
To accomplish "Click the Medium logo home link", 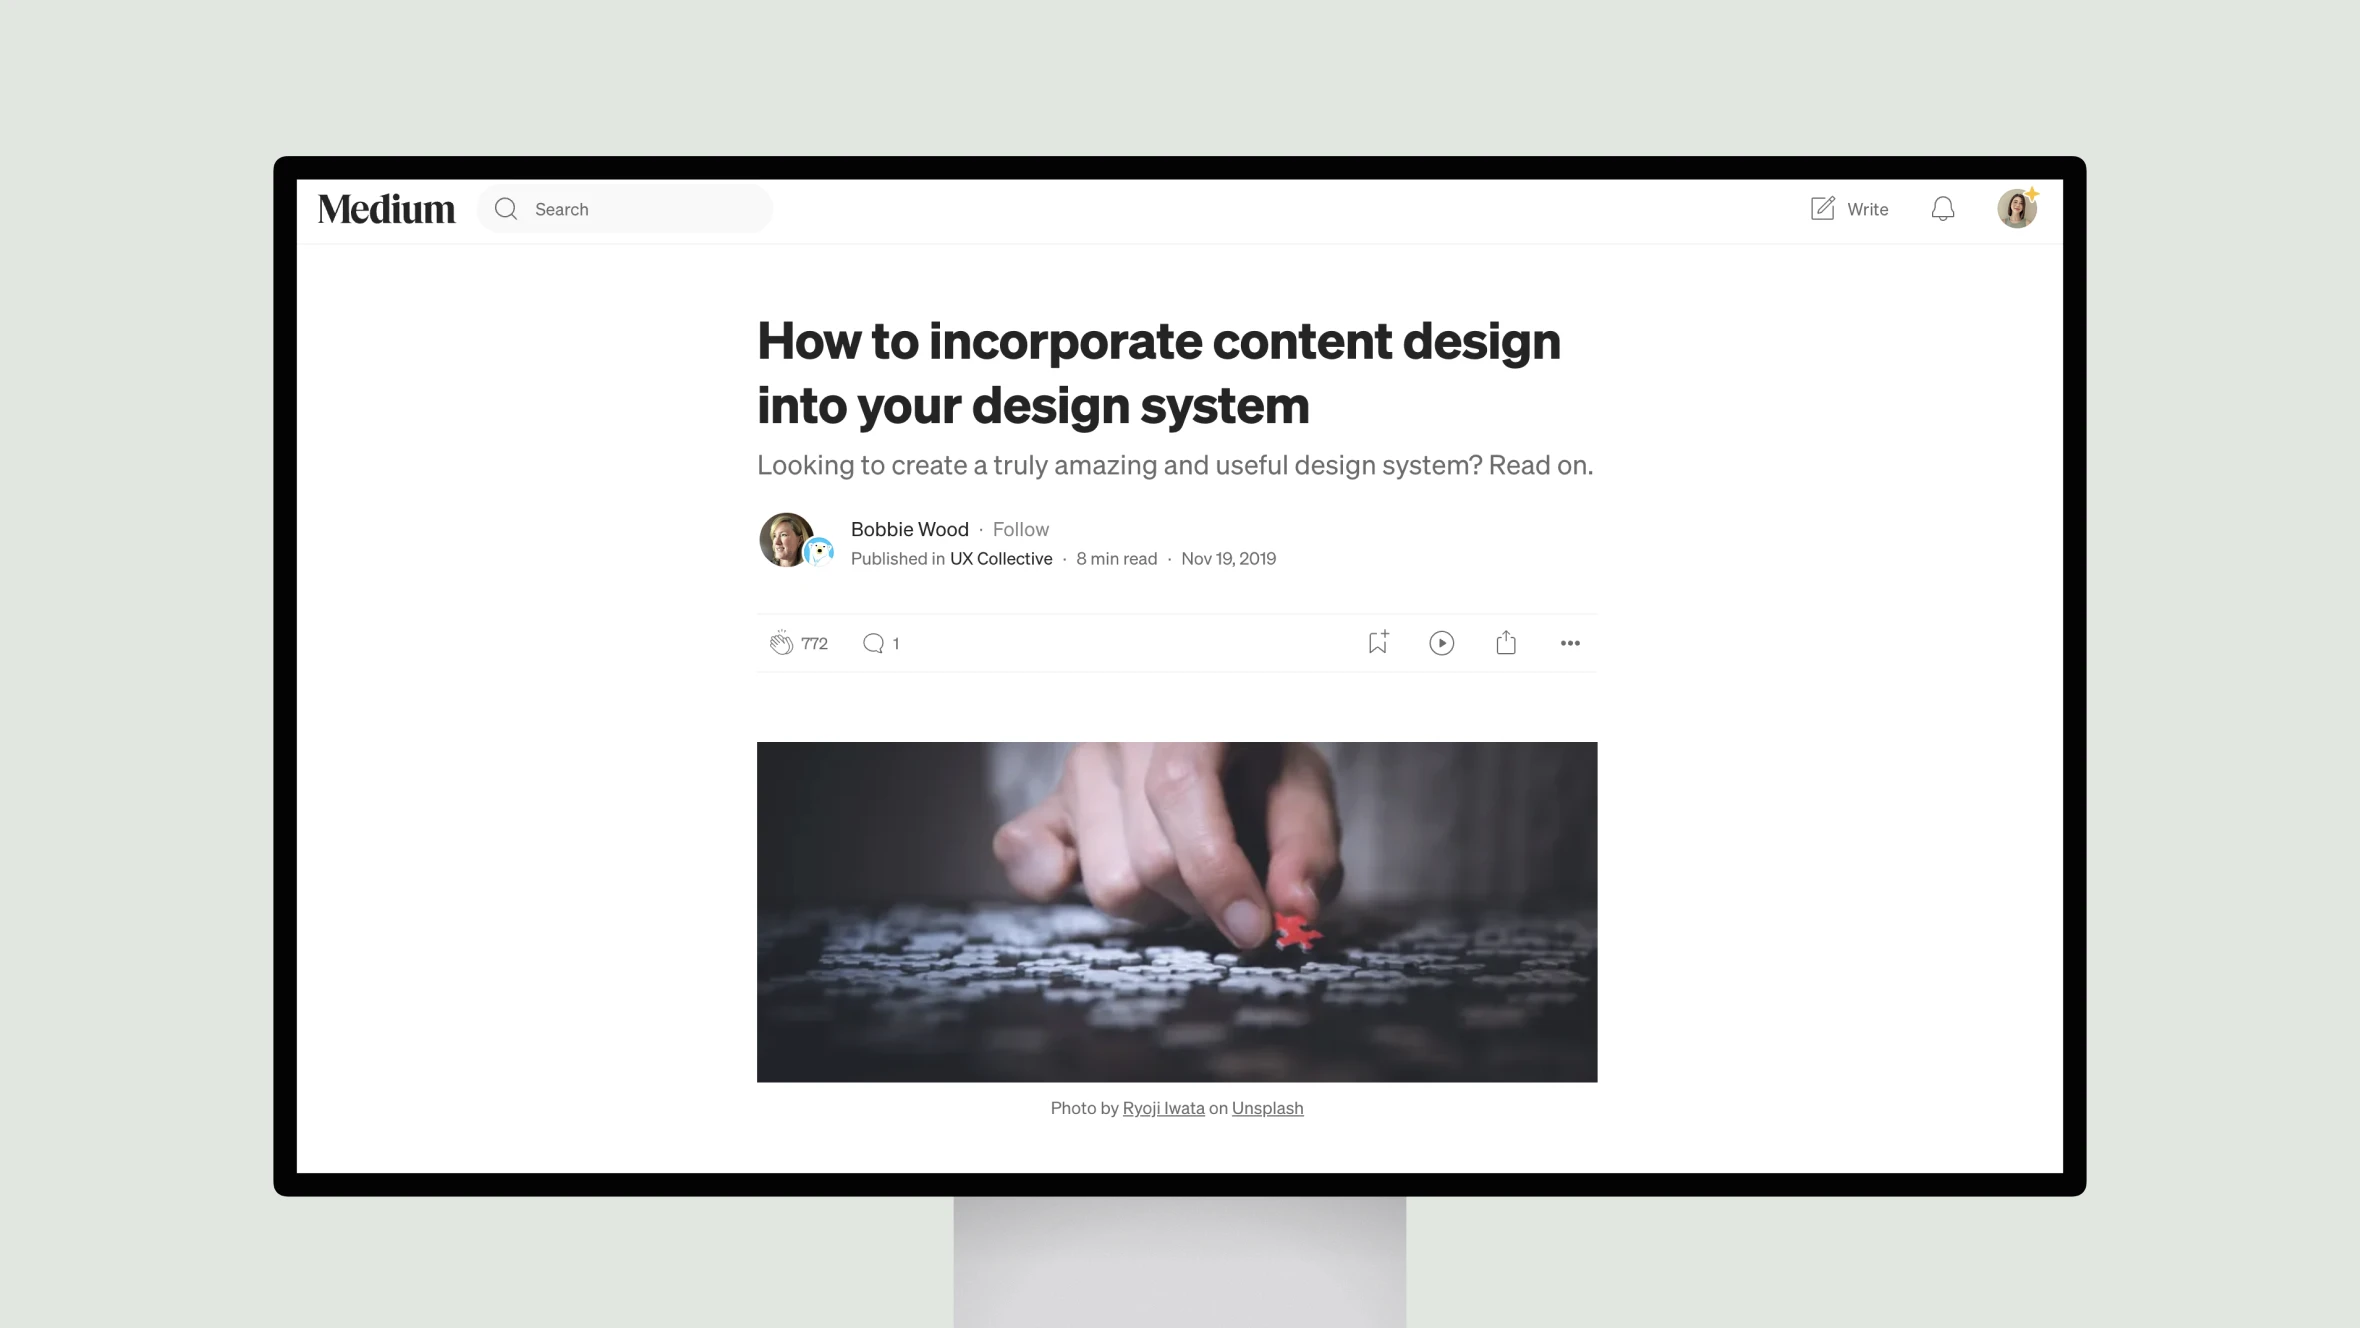I will tap(386, 208).
